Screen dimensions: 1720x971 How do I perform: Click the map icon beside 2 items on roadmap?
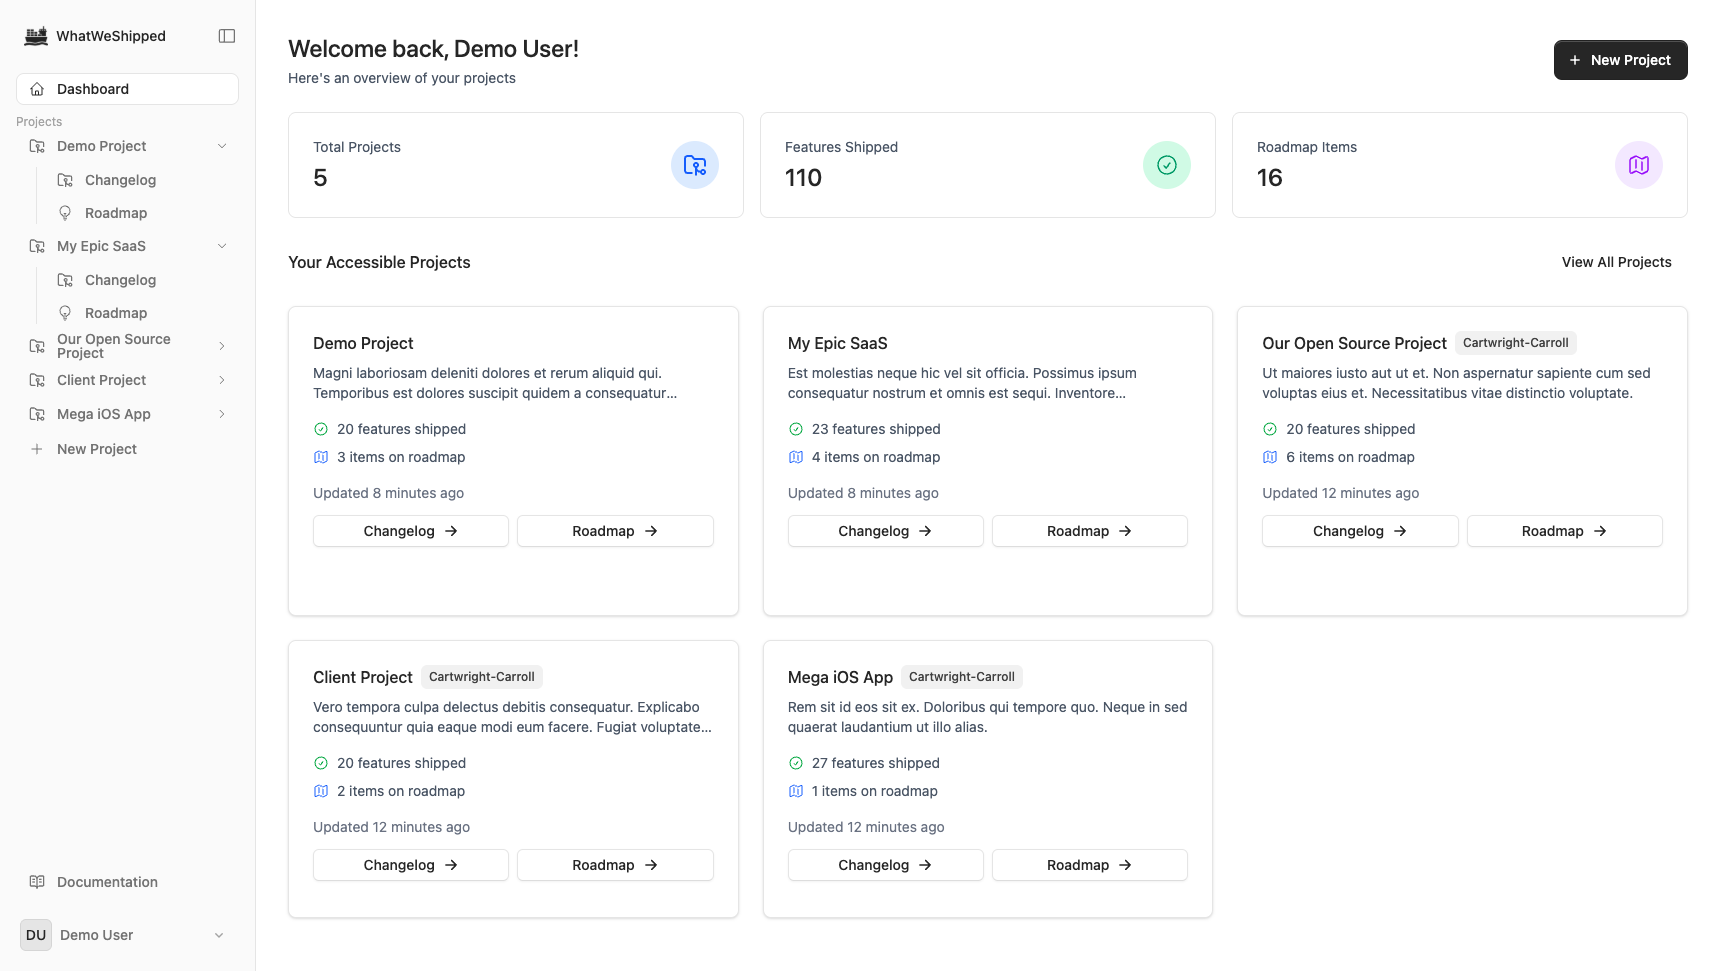321,791
